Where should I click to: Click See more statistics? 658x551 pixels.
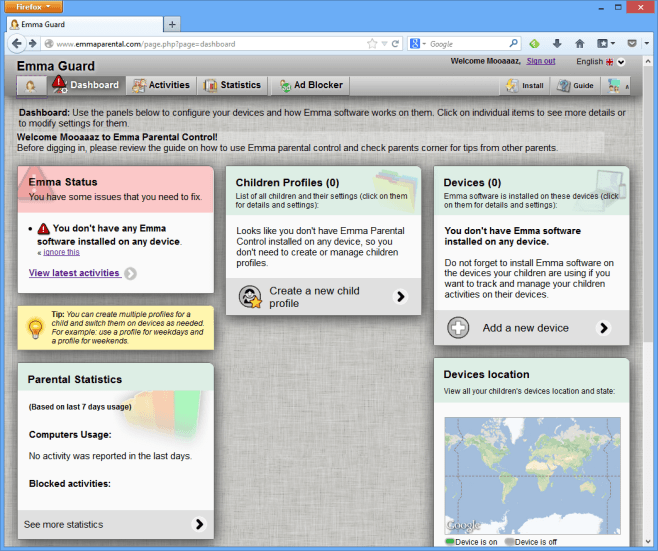pyautogui.click(x=115, y=524)
